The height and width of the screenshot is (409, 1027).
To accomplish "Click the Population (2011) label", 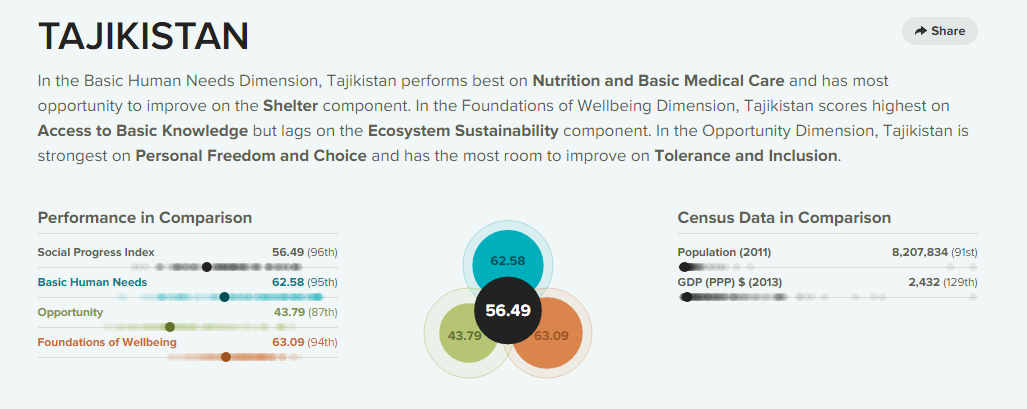I will (724, 252).
